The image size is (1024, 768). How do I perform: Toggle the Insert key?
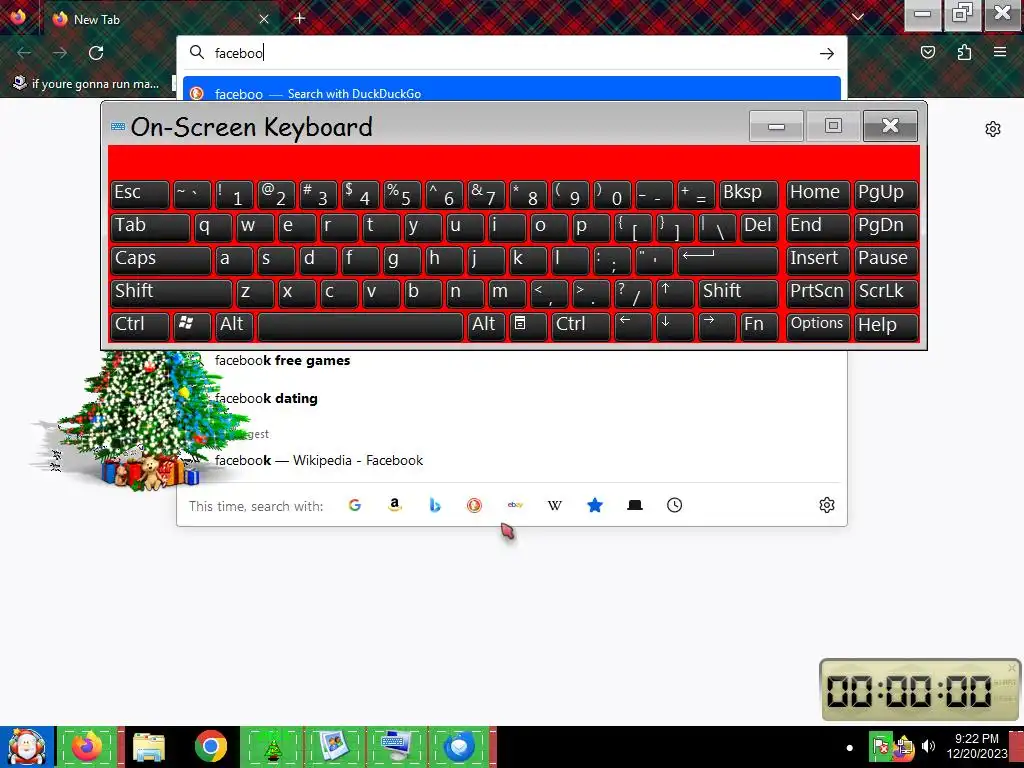click(818, 261)
